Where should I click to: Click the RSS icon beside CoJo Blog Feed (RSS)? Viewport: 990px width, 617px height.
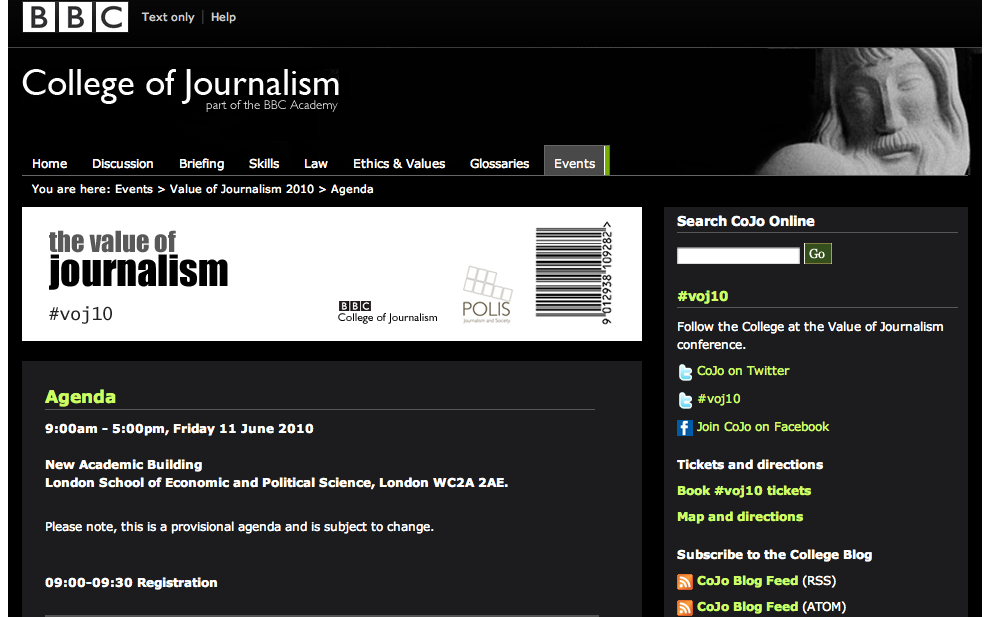pyautogui.click(x=685, y=582)
